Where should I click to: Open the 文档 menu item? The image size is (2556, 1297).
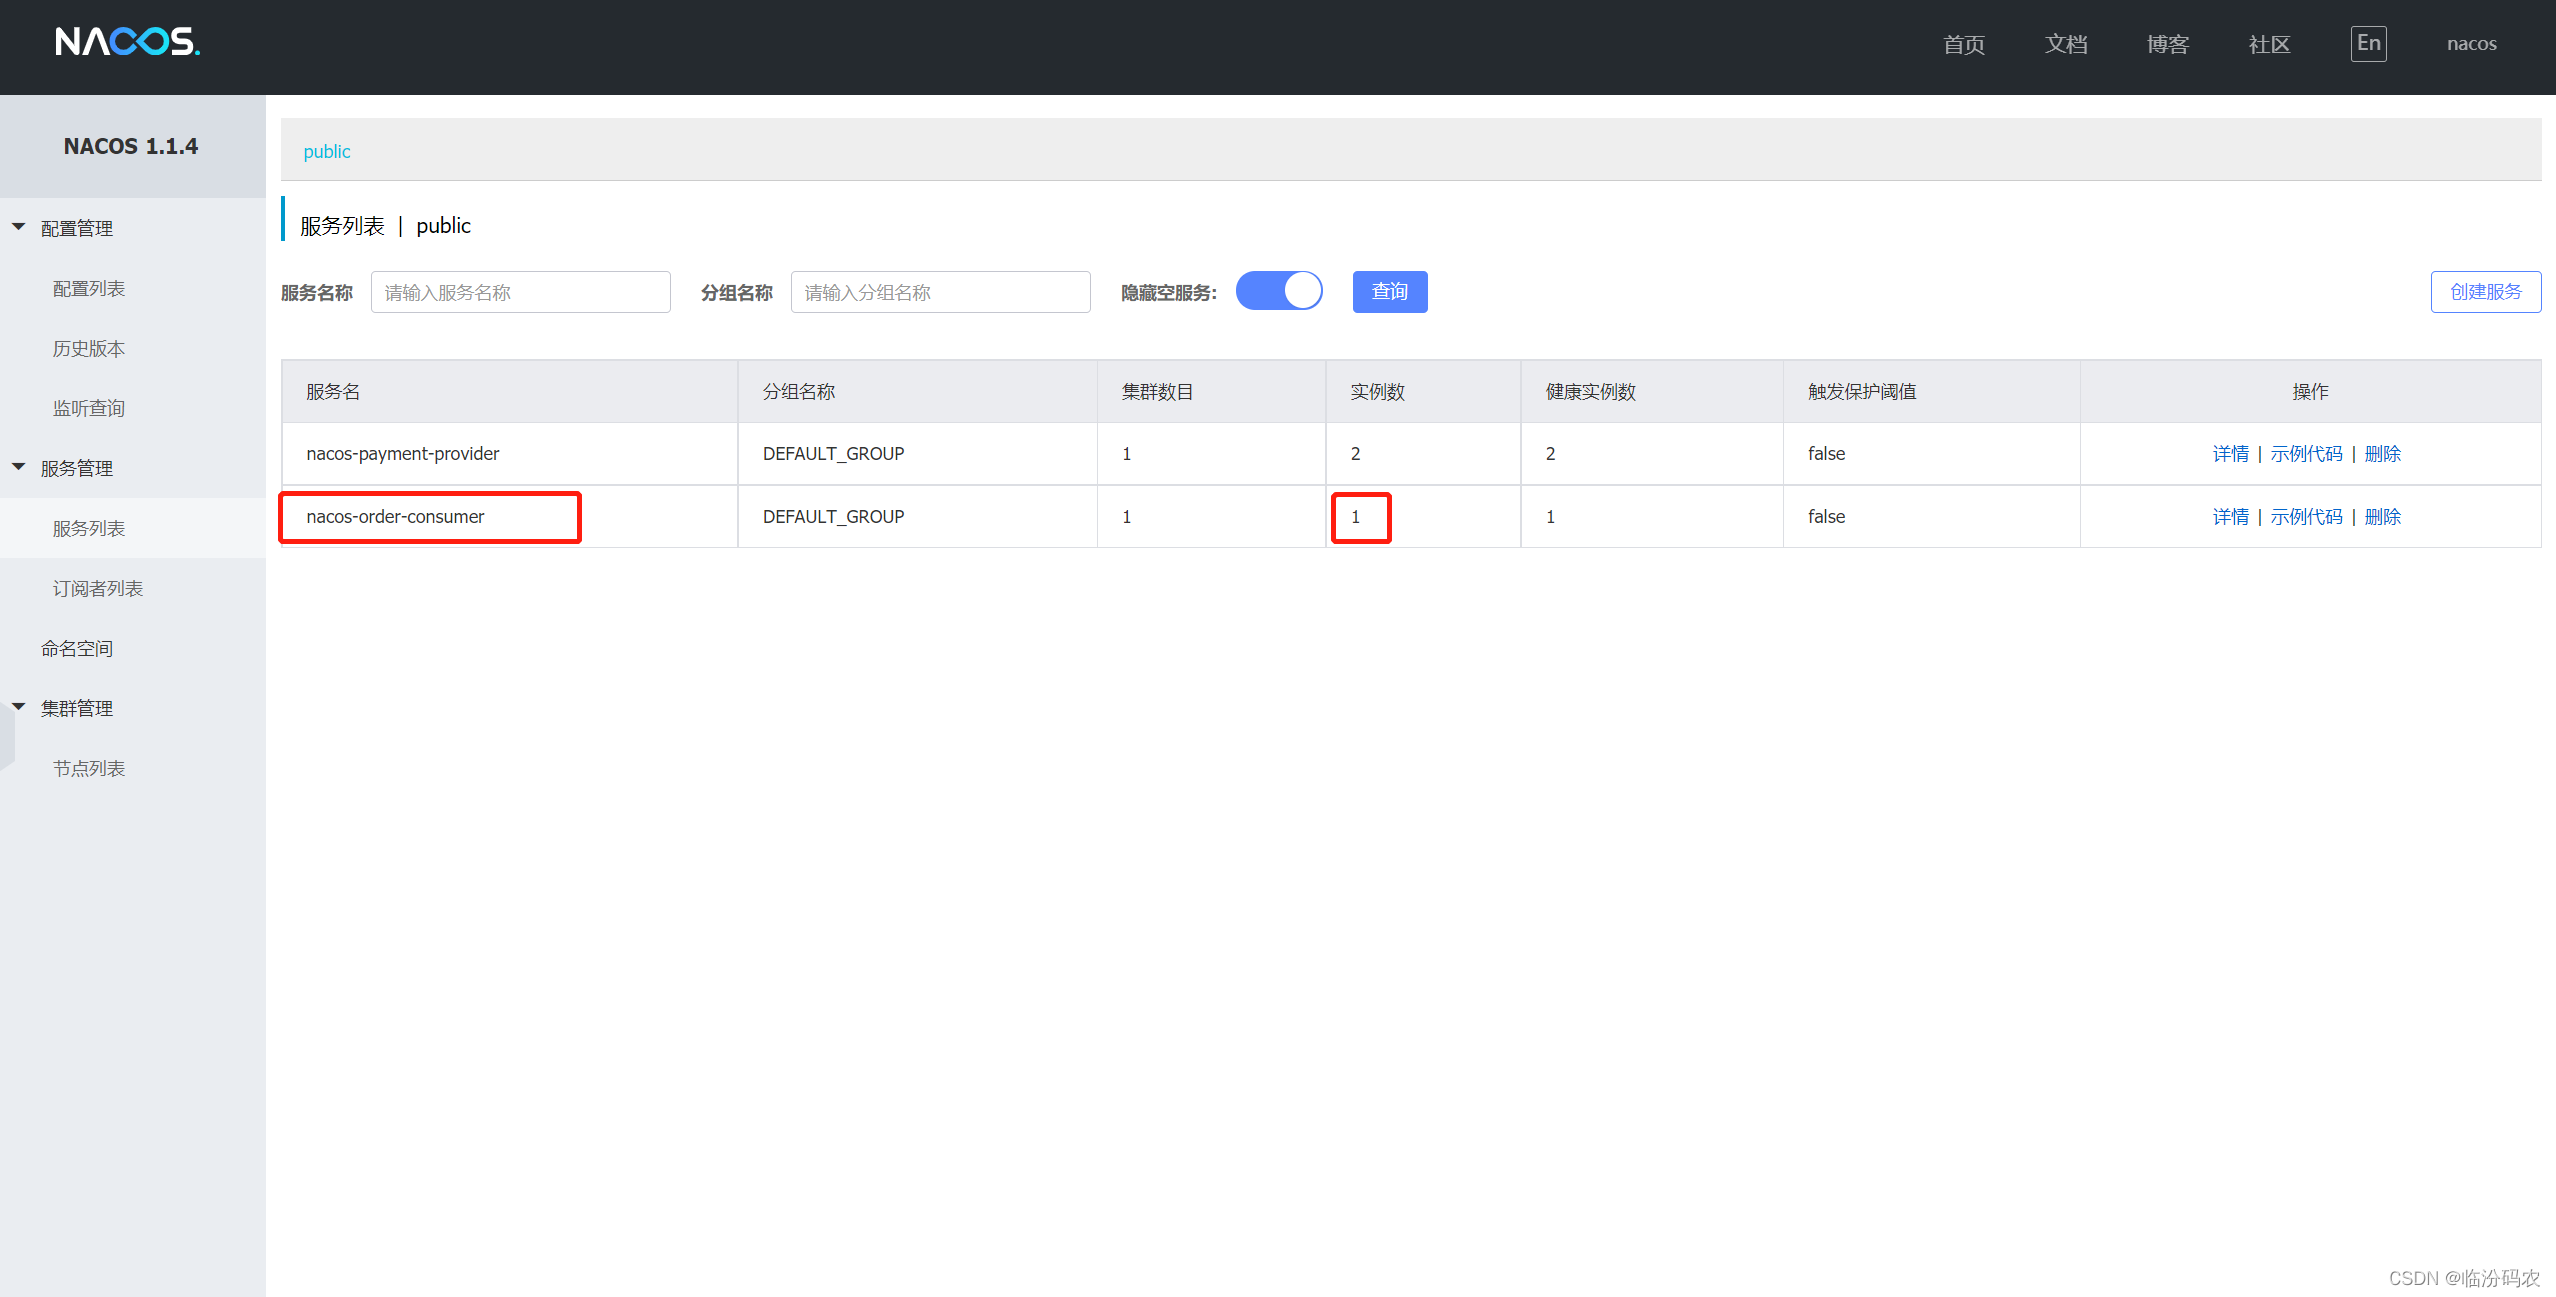tap(2066, 44)
